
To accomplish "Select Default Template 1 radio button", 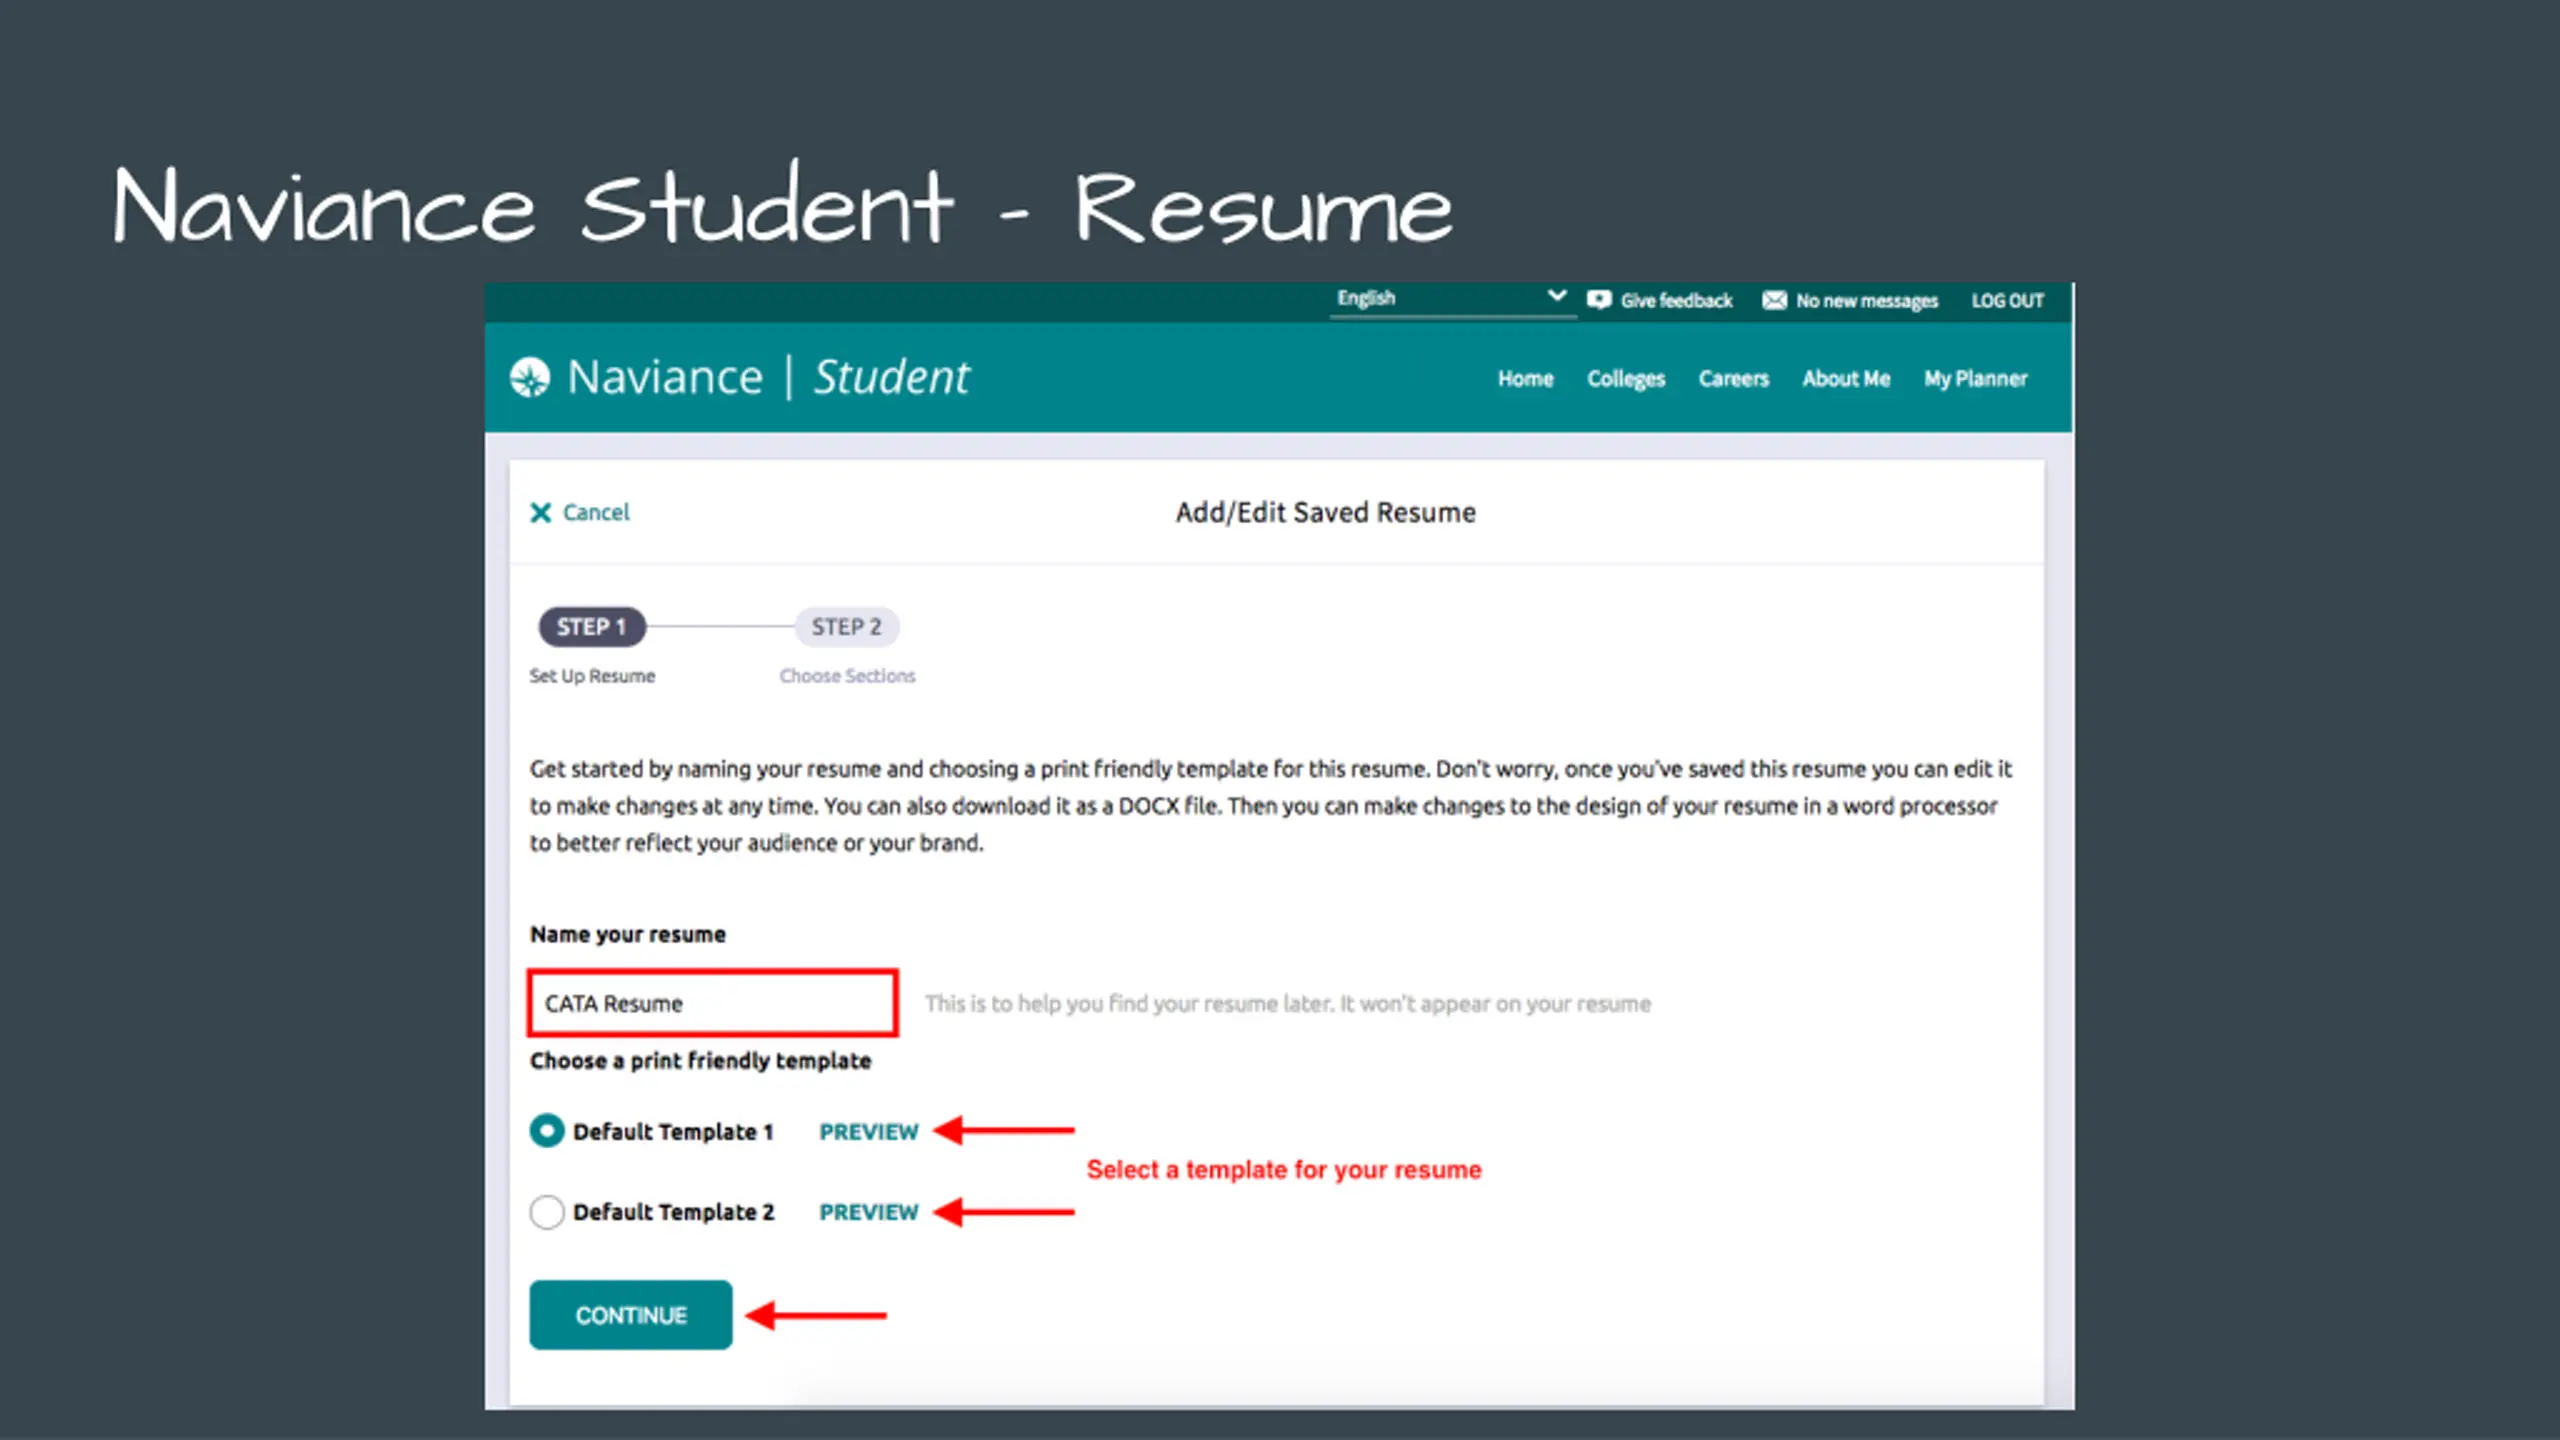I will (x=547, y=1131).
